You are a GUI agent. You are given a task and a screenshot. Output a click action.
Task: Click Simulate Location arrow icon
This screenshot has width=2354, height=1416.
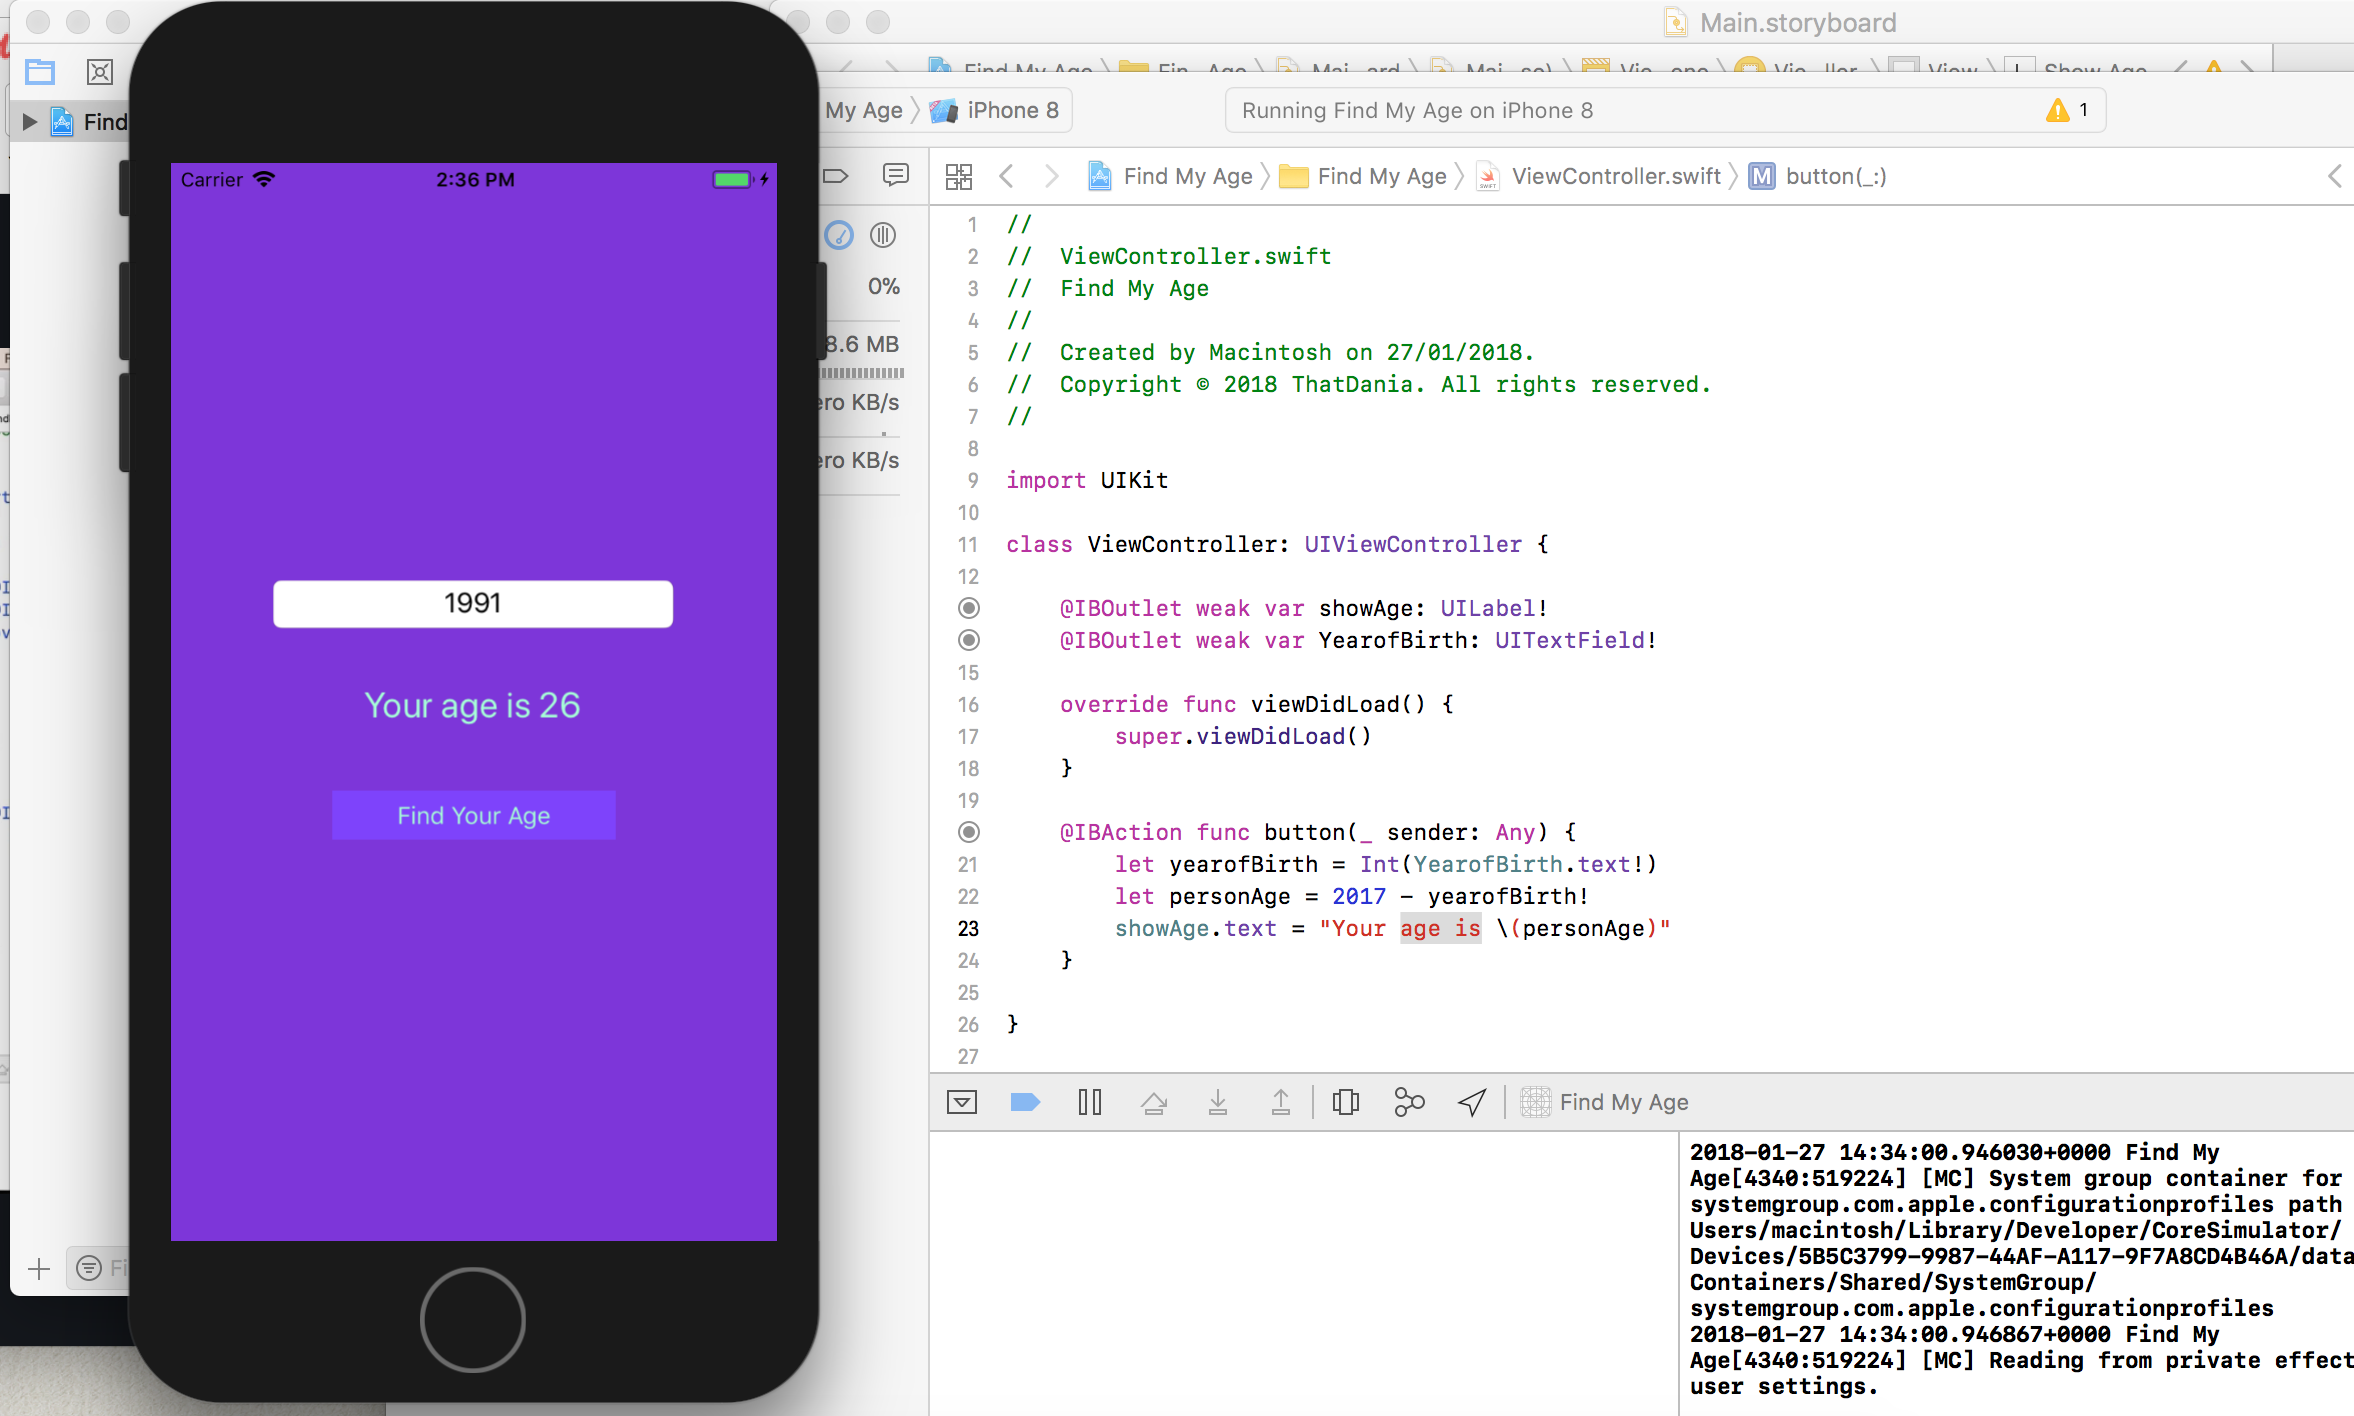(1472, 1102)
